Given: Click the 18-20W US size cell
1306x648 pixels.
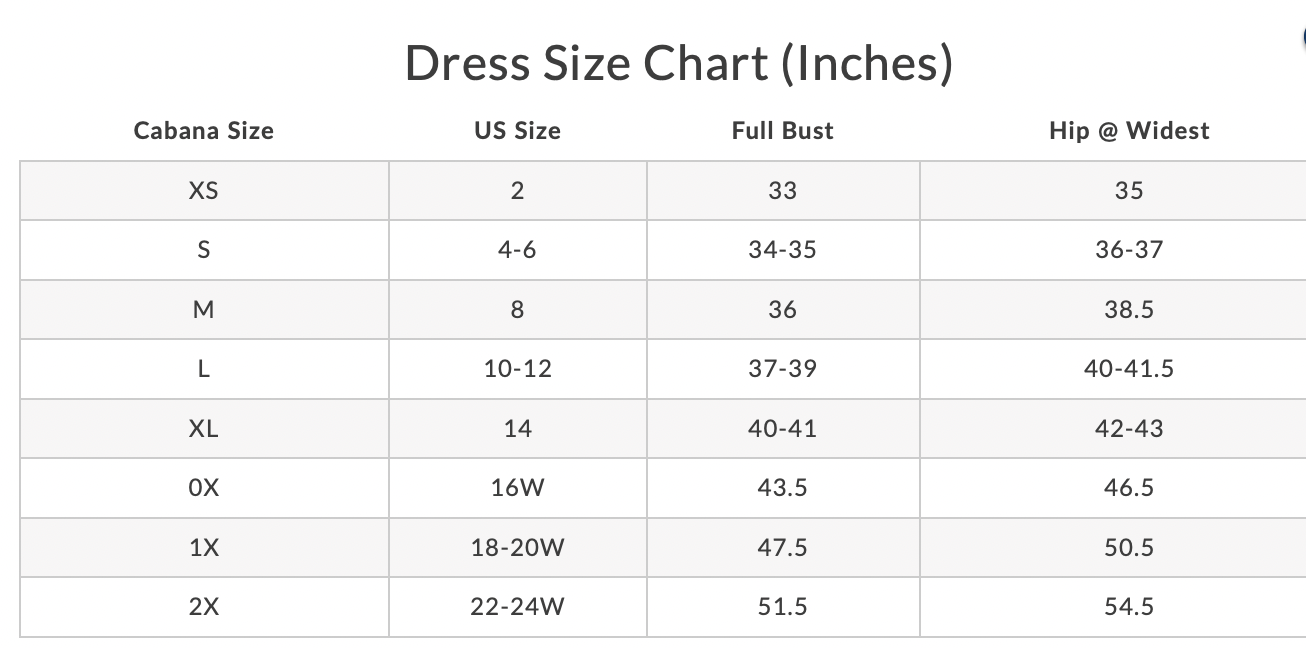Looking at the screenshot, I should click(x=517, y=548).
